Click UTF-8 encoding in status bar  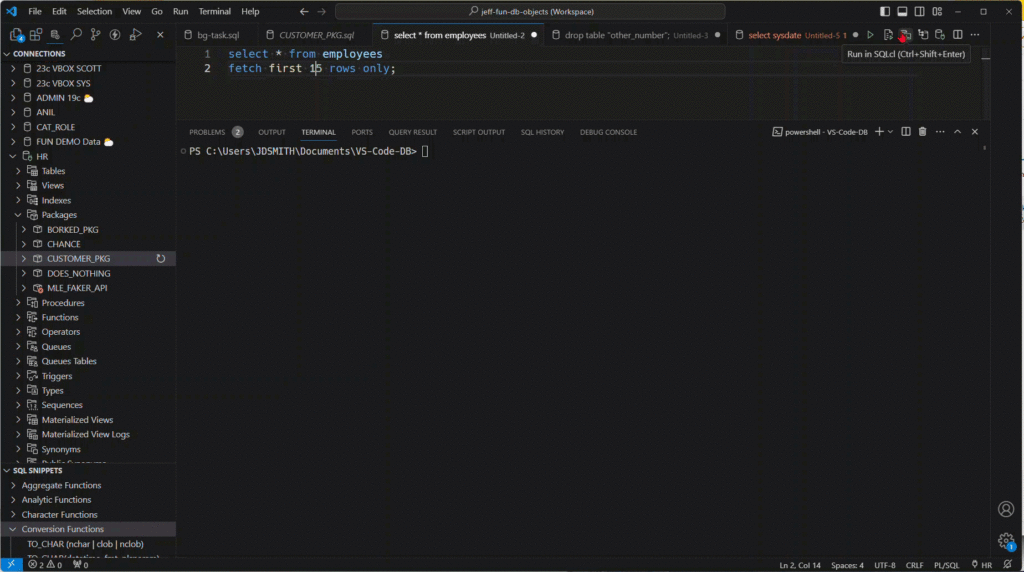(885, 565)
